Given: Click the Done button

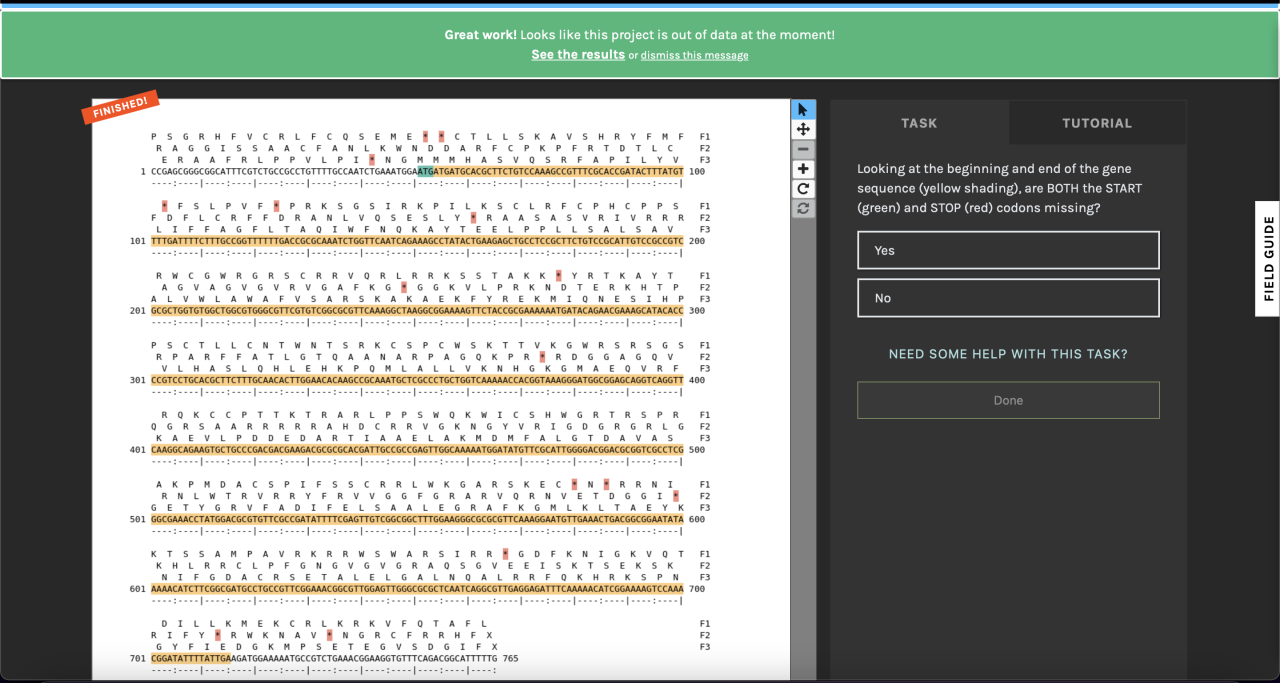Looking at the screenshot, I should pos(1008,400).
